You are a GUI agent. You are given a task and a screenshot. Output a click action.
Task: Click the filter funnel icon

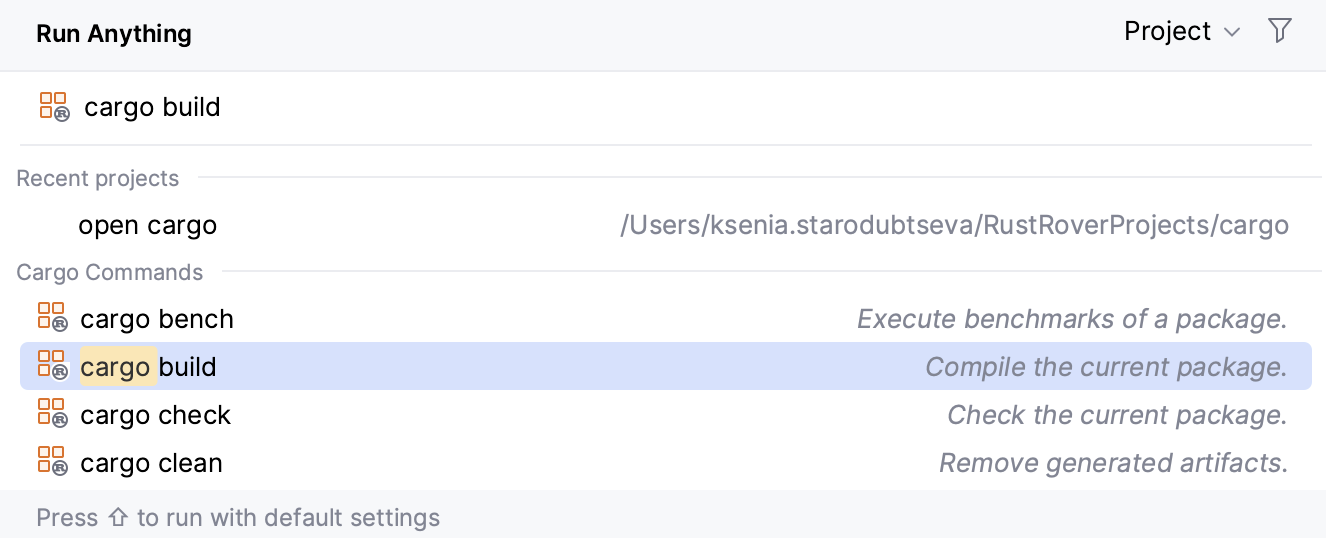pyautogui.click(x=1279, y=31)
